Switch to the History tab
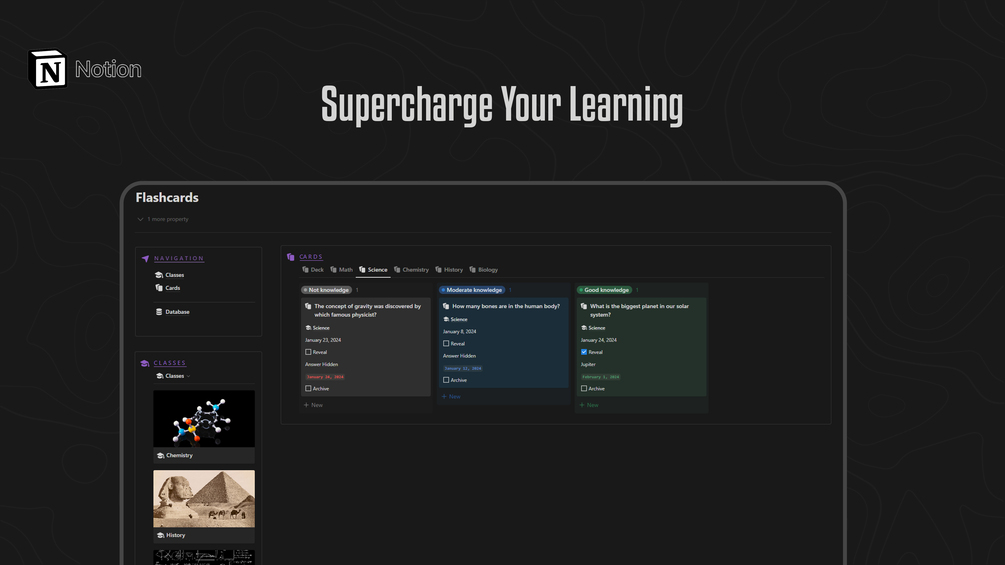Viewport: 1005px width, 565px height. coord(449,270)
